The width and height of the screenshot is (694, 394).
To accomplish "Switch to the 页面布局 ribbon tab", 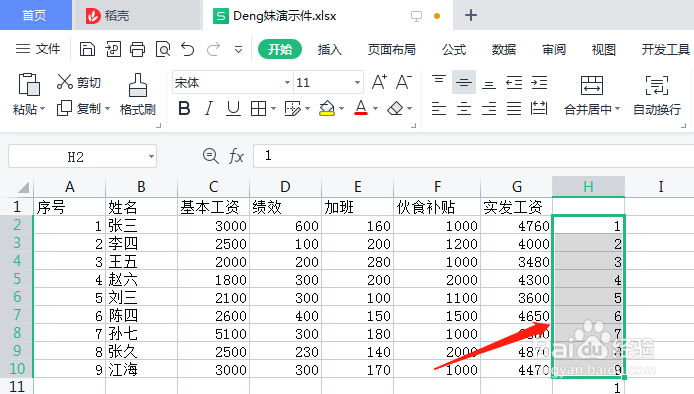I will 392,50.
